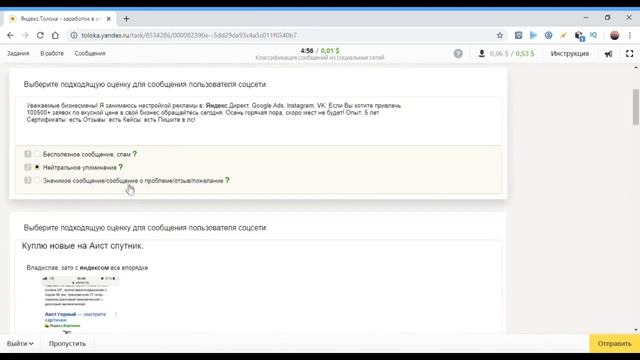Image resolution: width=640 pixels, height=360 pixels.
Task: Switch to the Яндекс.Толока browser tab
Action: click(x=60, y=19)
